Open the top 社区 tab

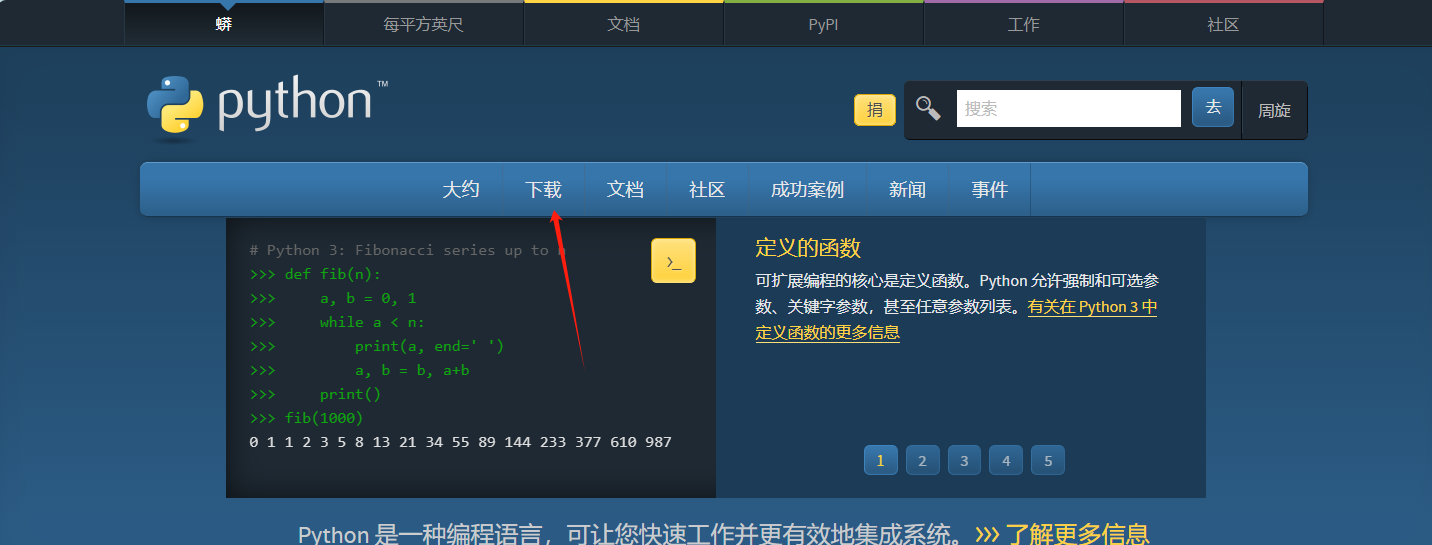point(1224,24)
